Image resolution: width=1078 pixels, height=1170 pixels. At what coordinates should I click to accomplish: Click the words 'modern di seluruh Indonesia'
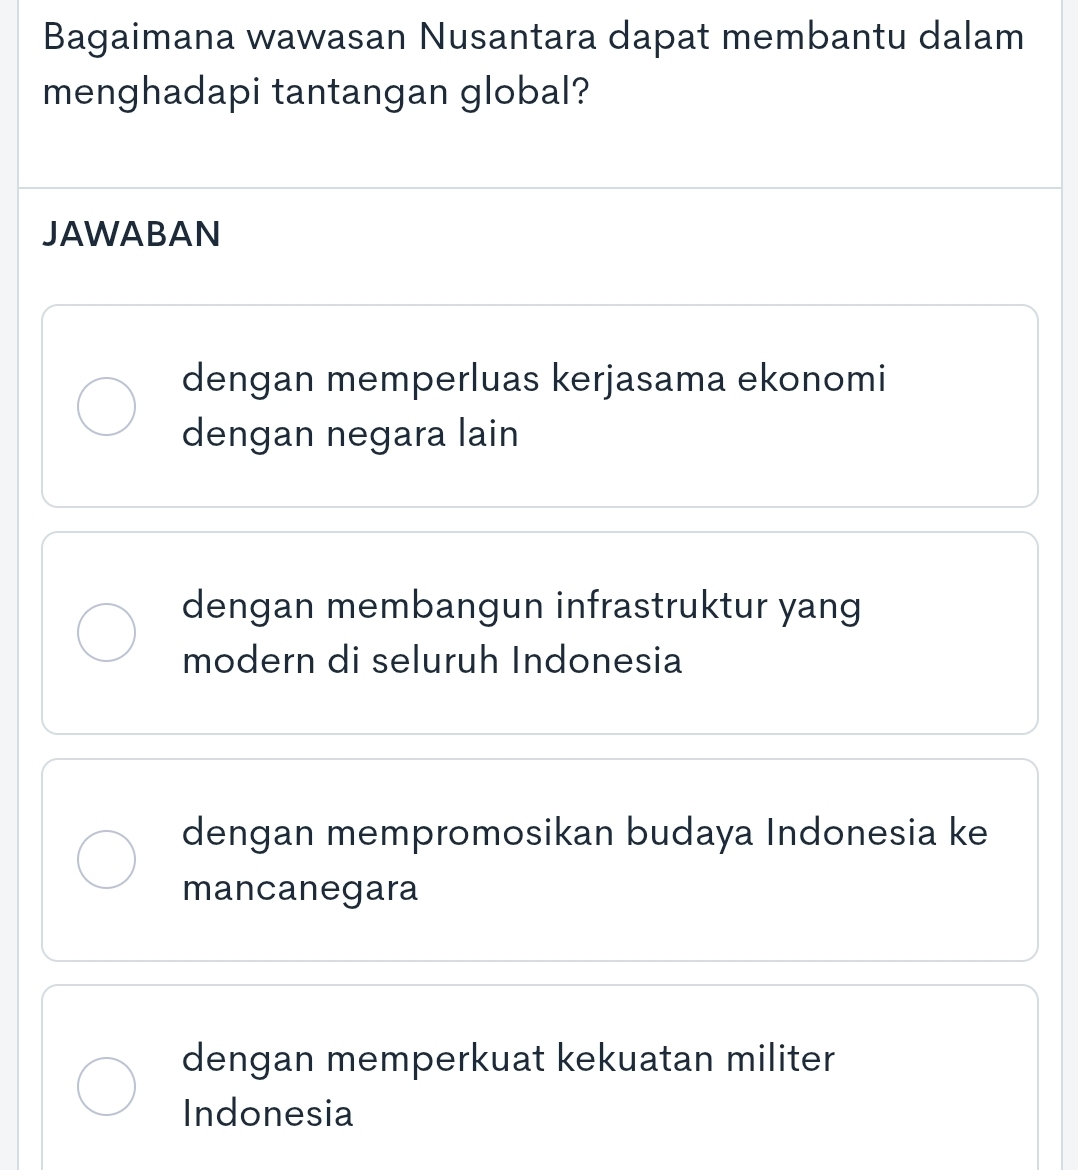(432, 661)
